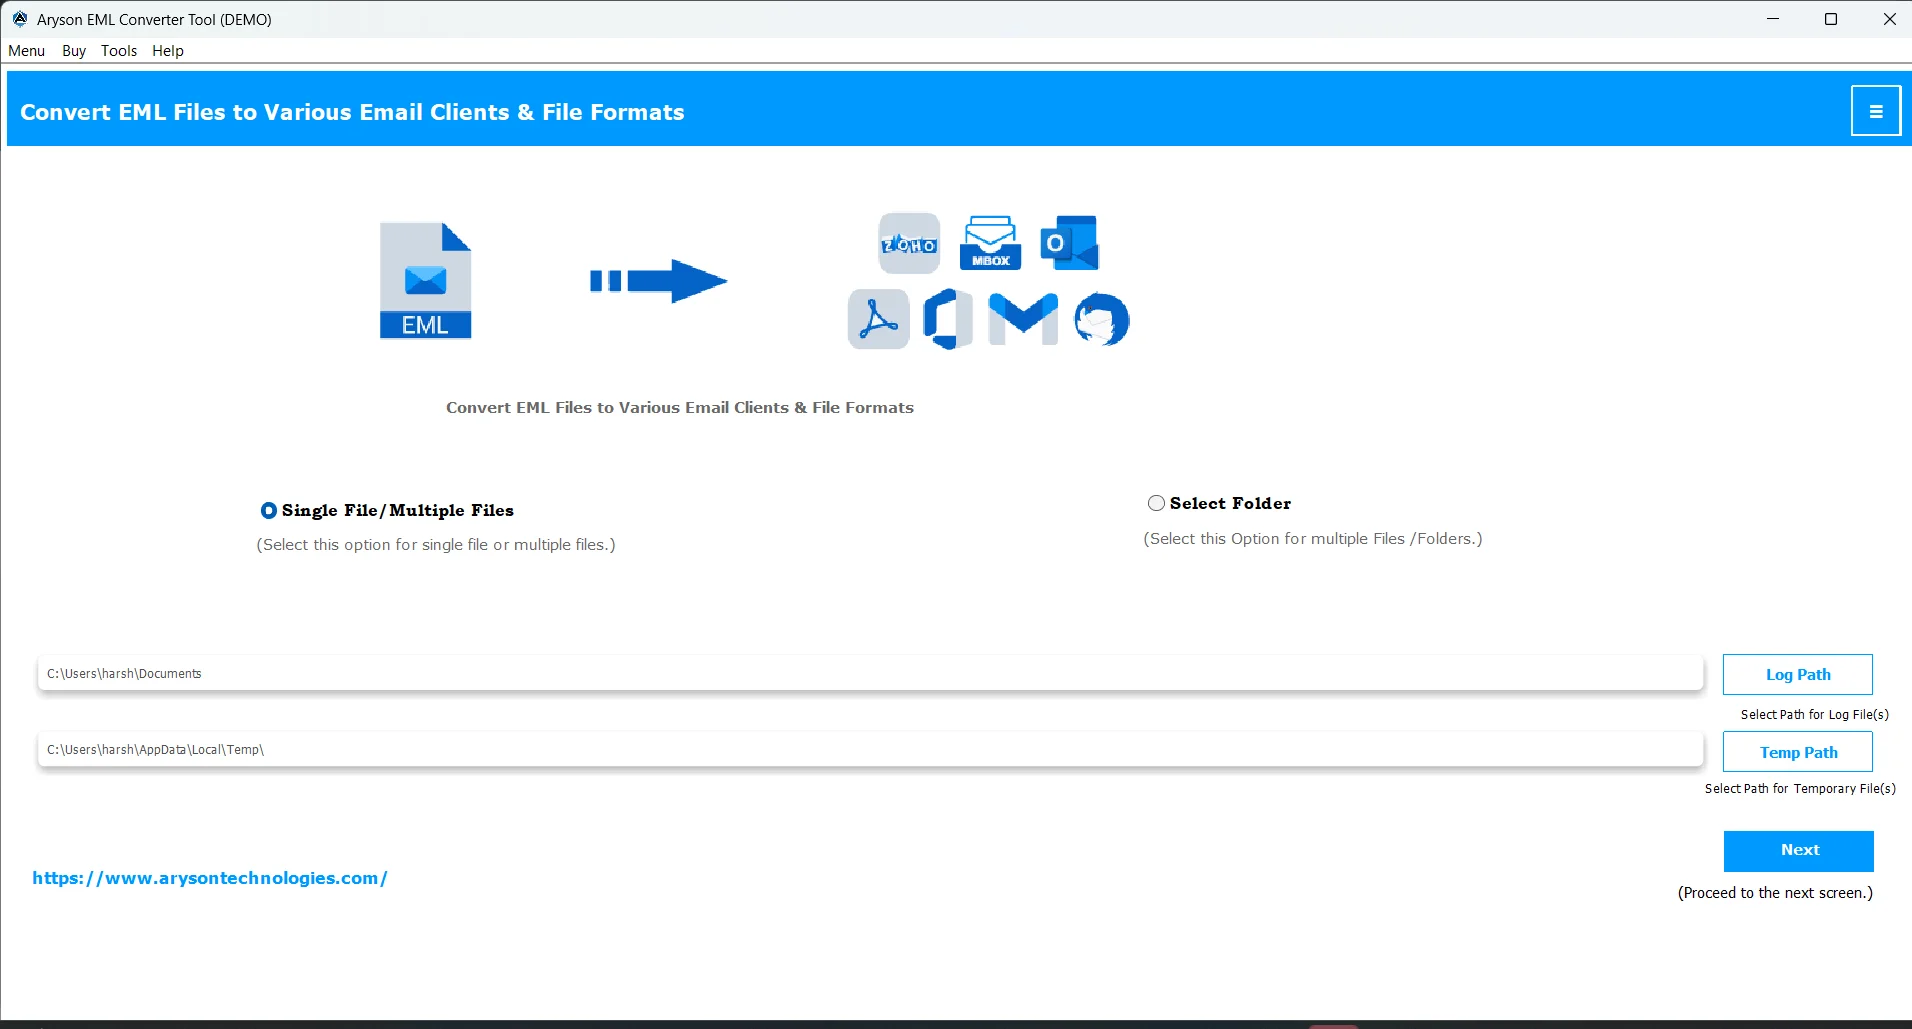Click the caption below the conversion graphic
The height and width of the screenshot is (1029, 1912).
click(680, 407)
